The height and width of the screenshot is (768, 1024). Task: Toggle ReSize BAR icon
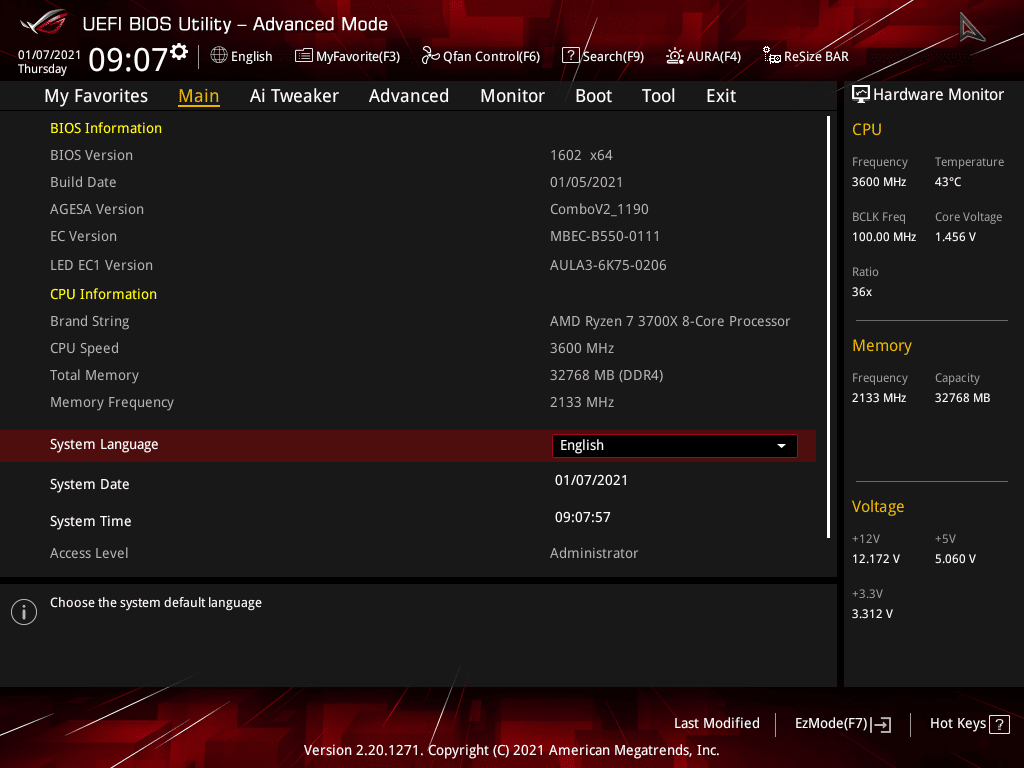(772, 56)
